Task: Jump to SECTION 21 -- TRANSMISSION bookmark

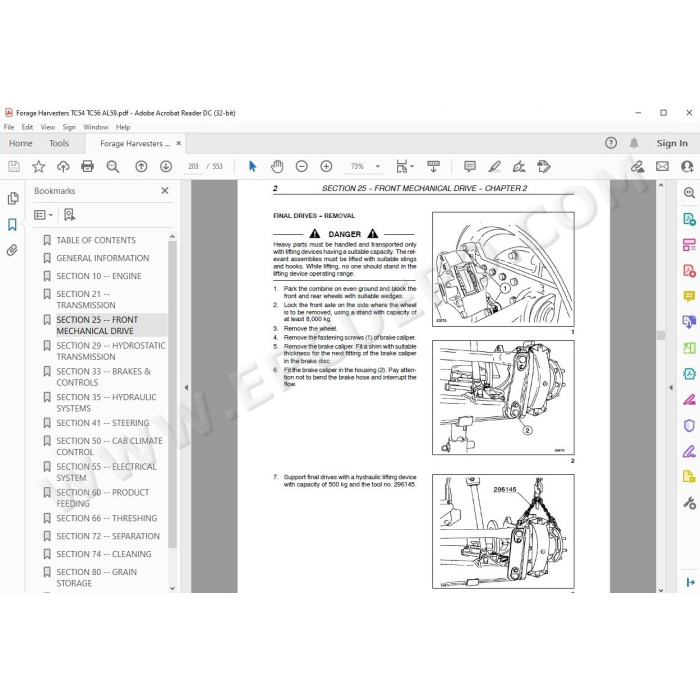Action: tap(86, 300)
